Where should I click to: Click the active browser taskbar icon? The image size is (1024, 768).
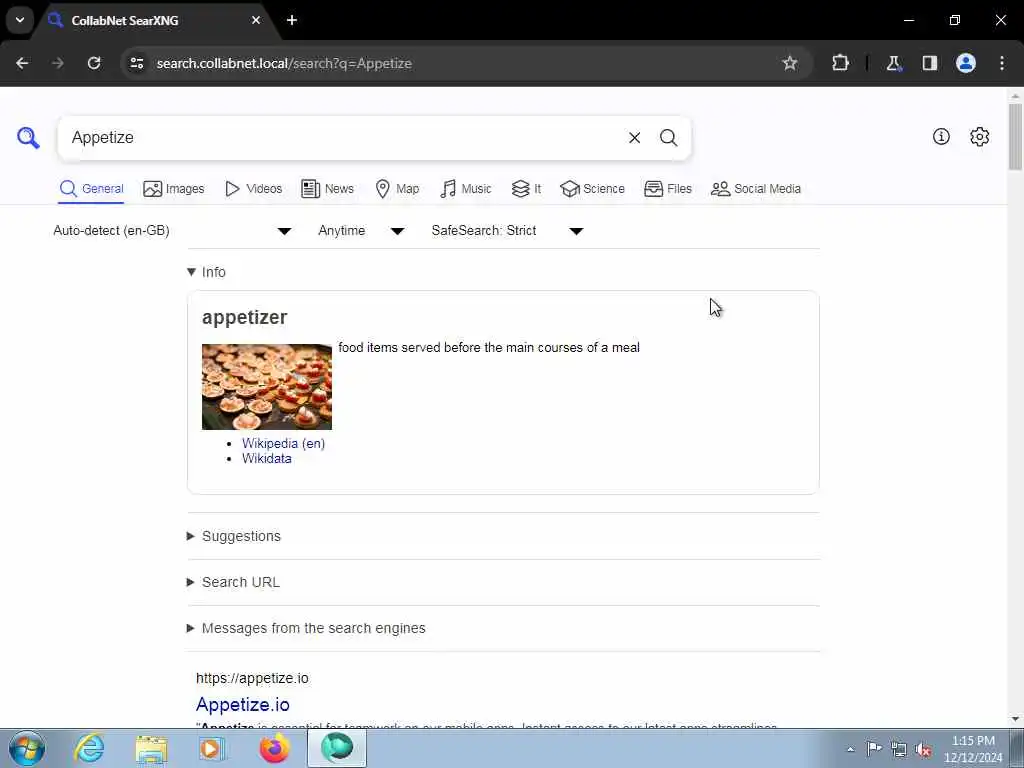pos(337,748)
